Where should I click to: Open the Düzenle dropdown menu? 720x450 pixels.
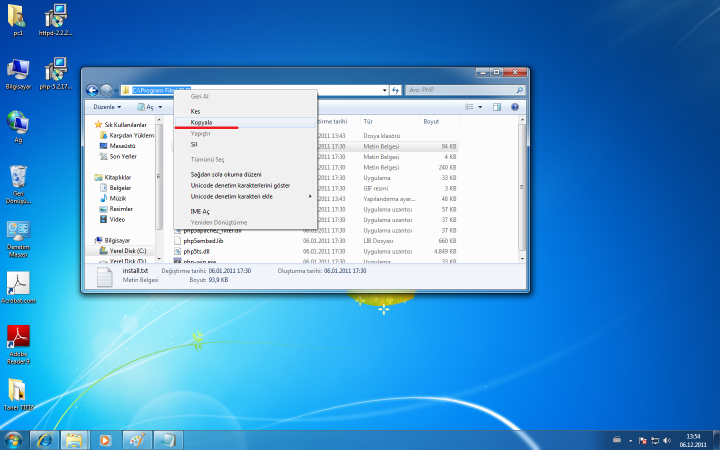(x=106, y=106)
